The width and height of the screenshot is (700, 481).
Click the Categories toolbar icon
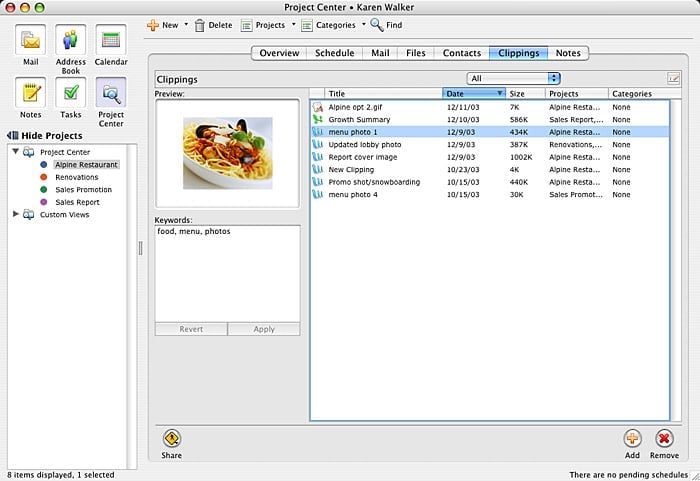click(307, 25)
